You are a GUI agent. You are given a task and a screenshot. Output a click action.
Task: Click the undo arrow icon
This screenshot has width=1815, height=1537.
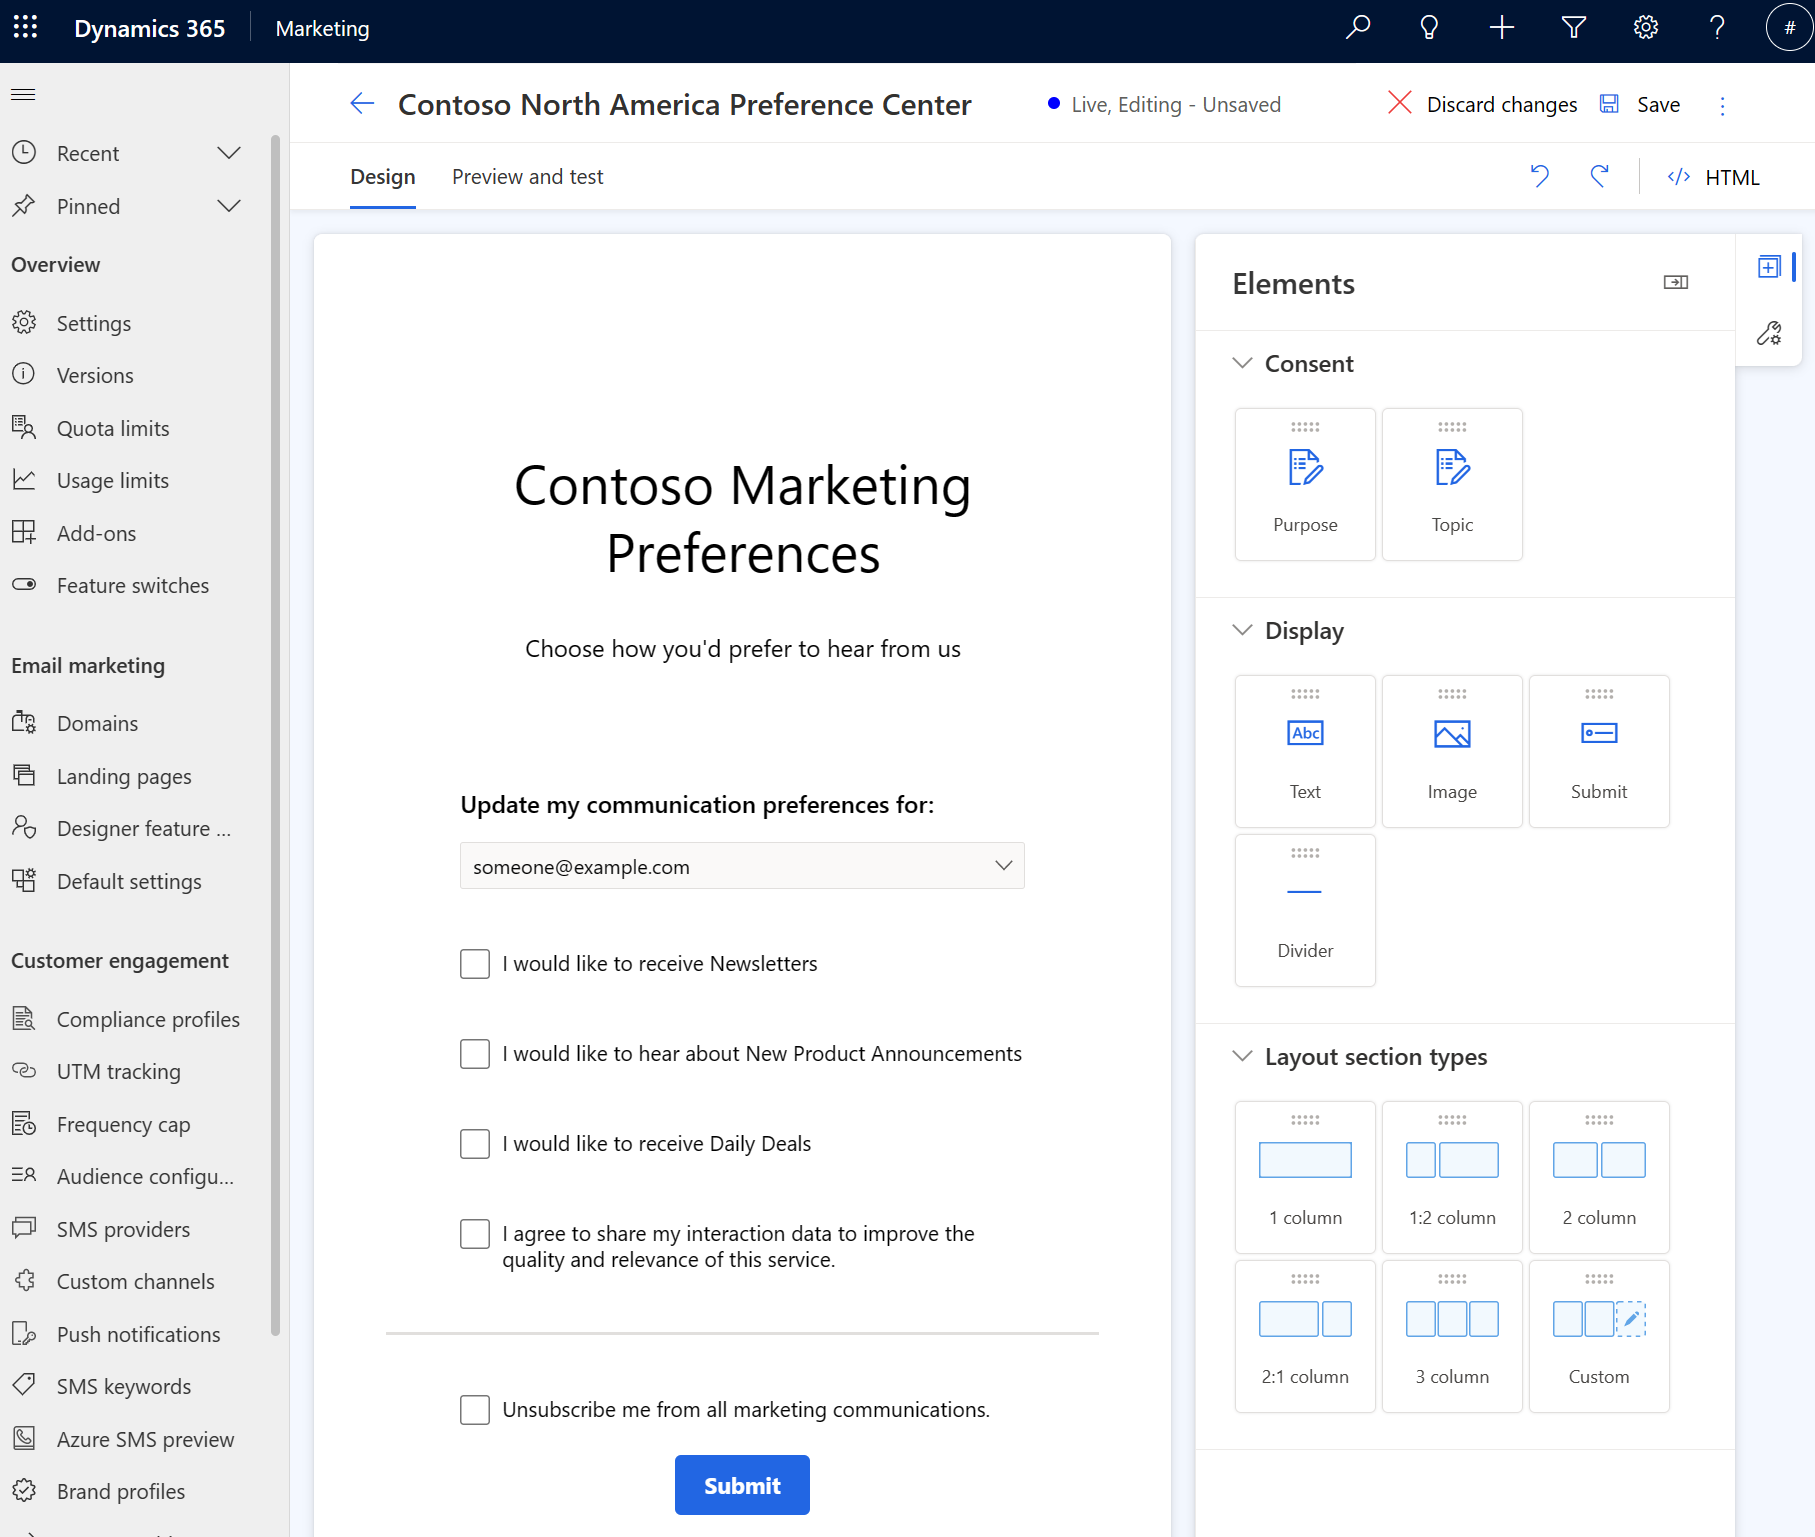[1540, 177]
